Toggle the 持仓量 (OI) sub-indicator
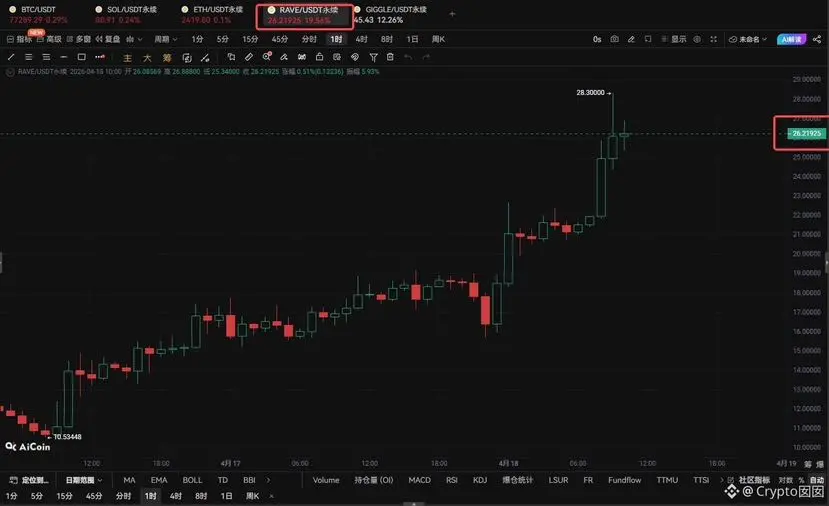The width and height of the screenshot is (829, 506). (374, 480)
